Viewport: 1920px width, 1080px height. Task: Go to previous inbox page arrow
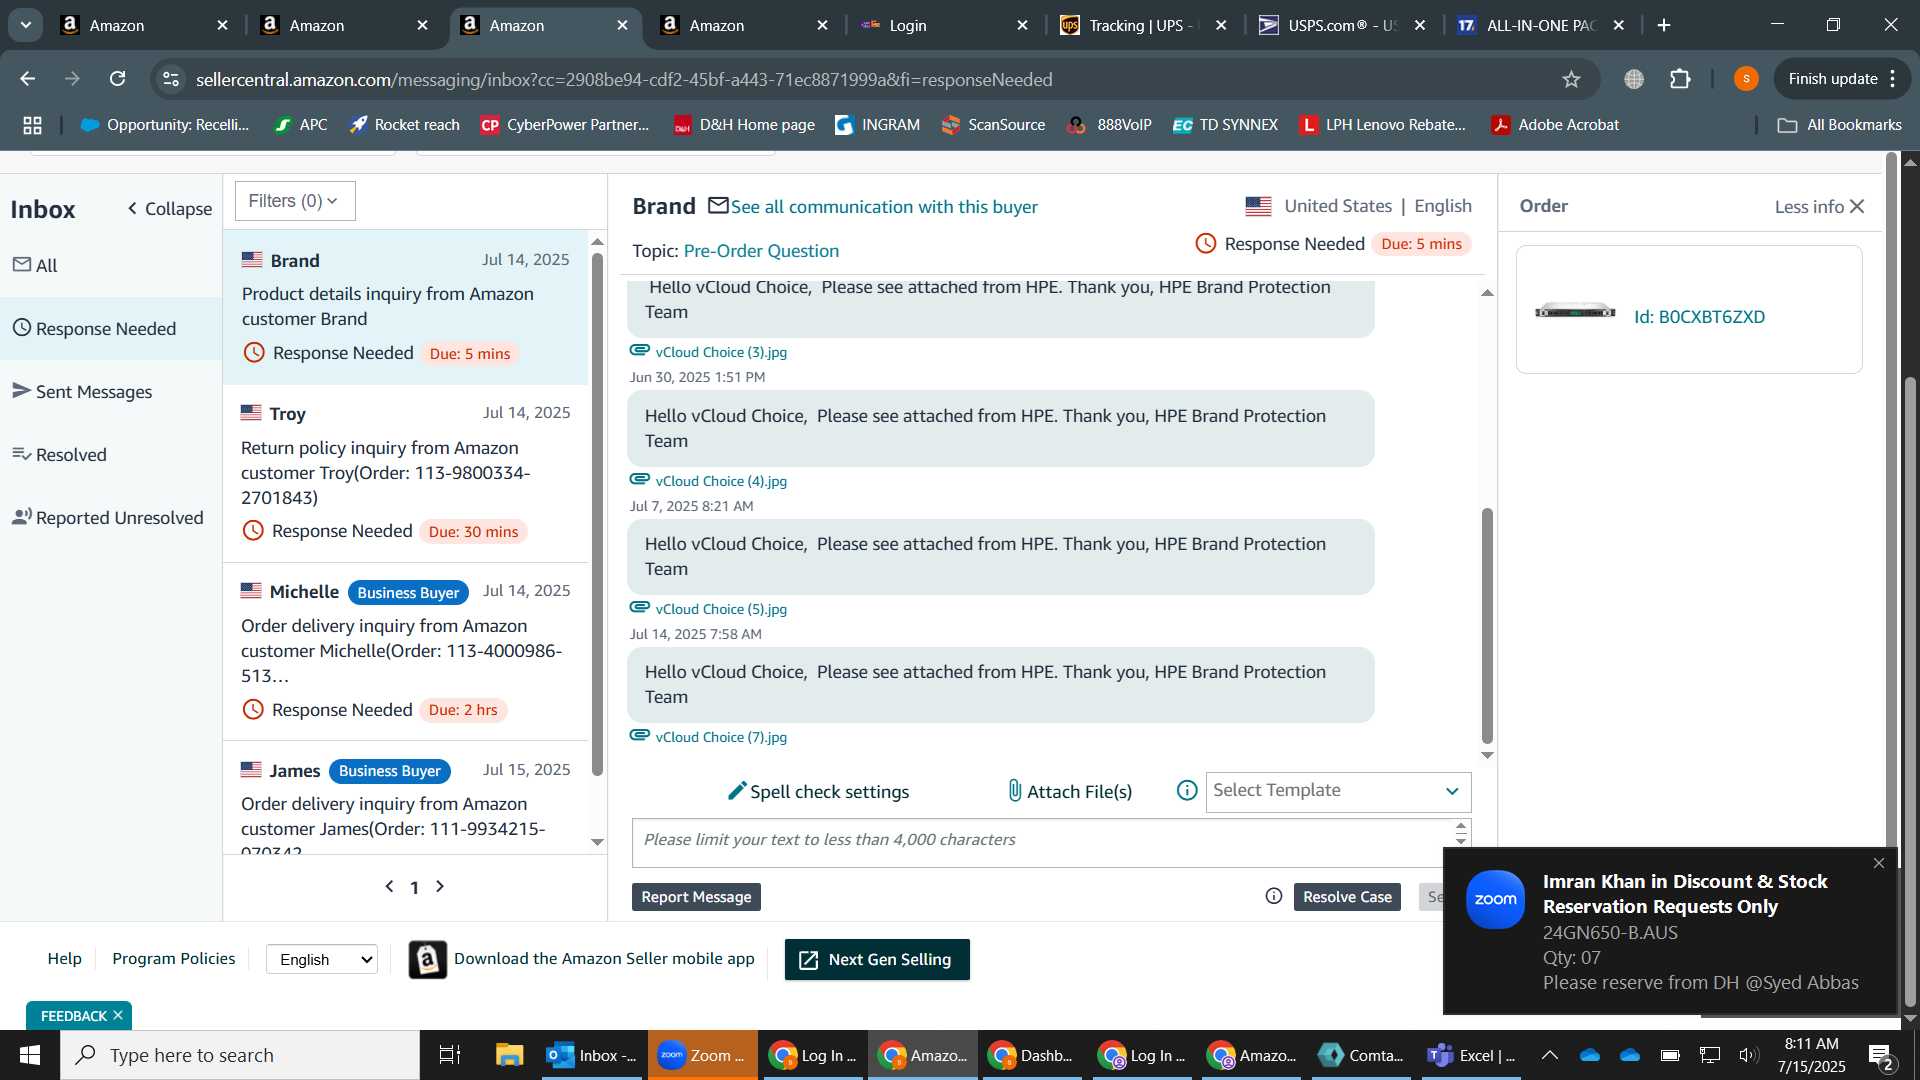point(390,886)
